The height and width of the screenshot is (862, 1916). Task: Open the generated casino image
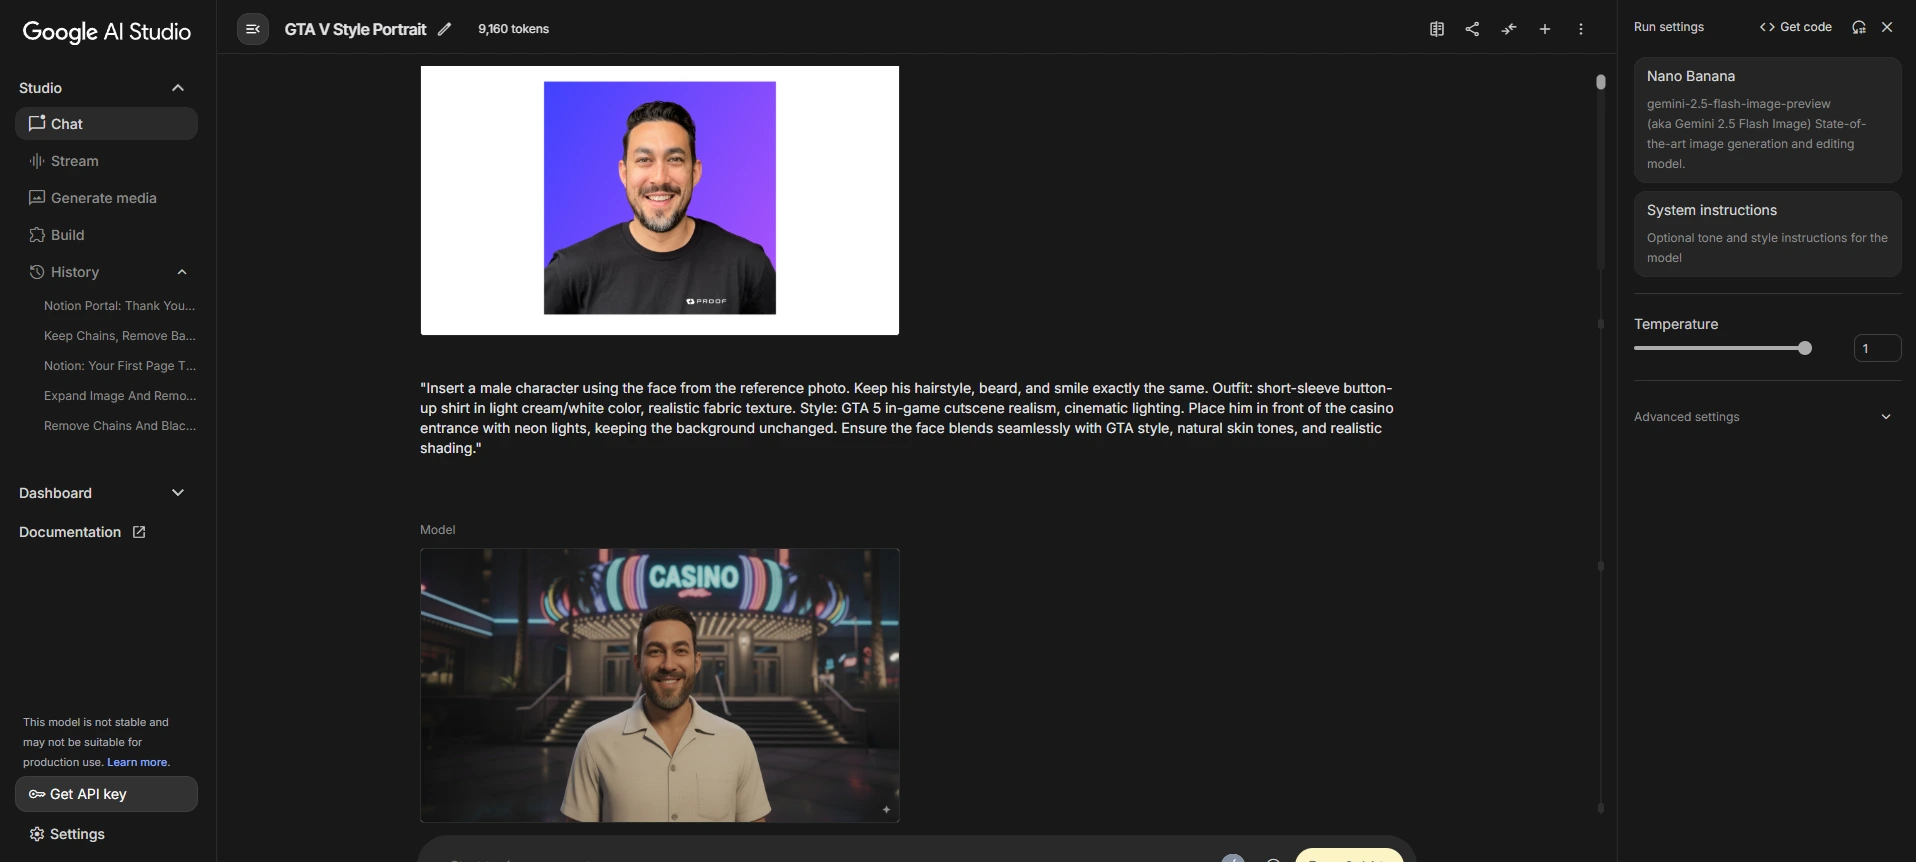pyautogui.click(x=660, y=685)
